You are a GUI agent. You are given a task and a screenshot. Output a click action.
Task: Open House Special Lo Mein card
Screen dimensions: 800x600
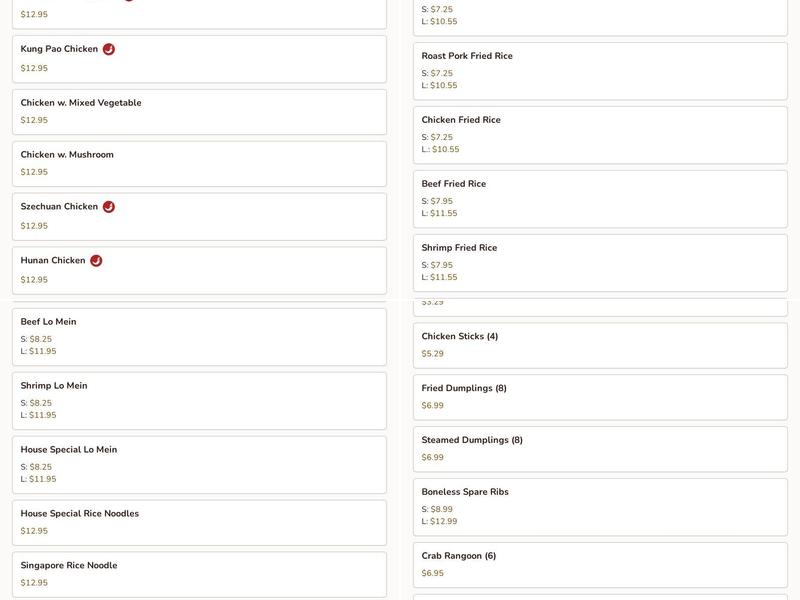click(x=199, y=464)
